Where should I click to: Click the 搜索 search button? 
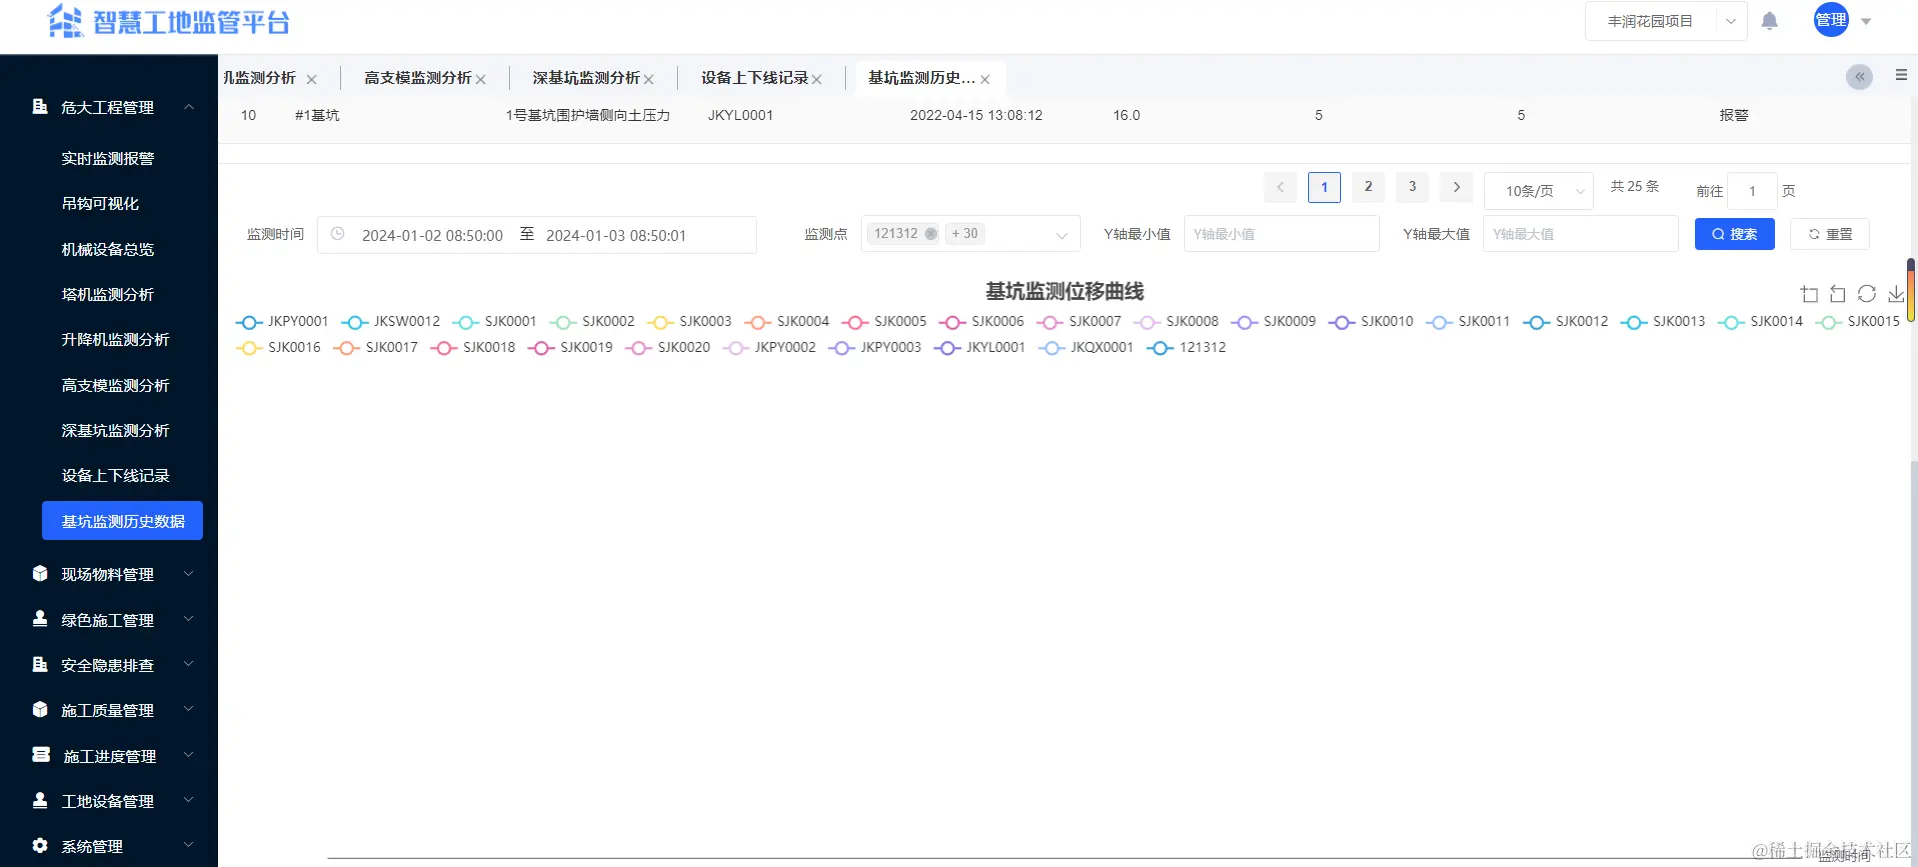(x=1734, y=234)
